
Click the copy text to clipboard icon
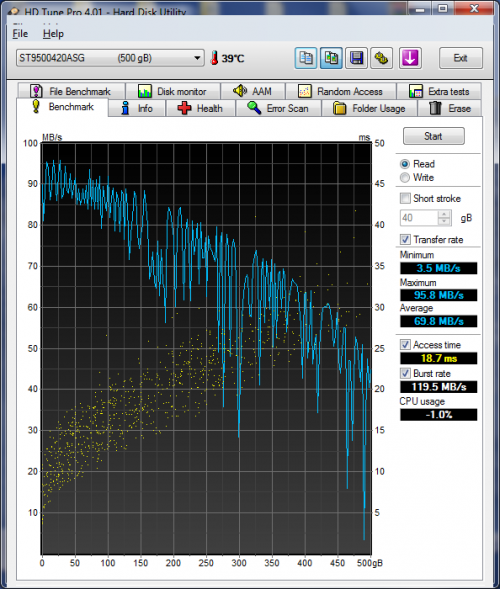tap(305, 58)
